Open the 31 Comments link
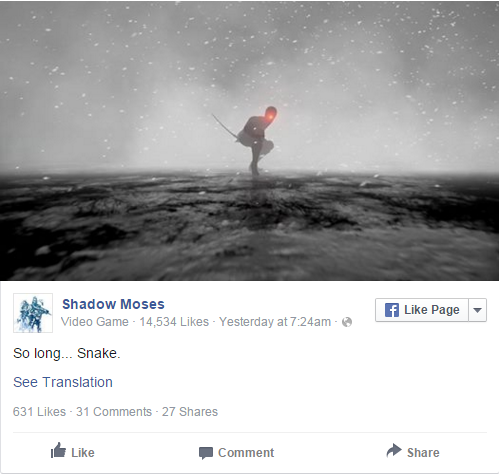 pos(114,412)
